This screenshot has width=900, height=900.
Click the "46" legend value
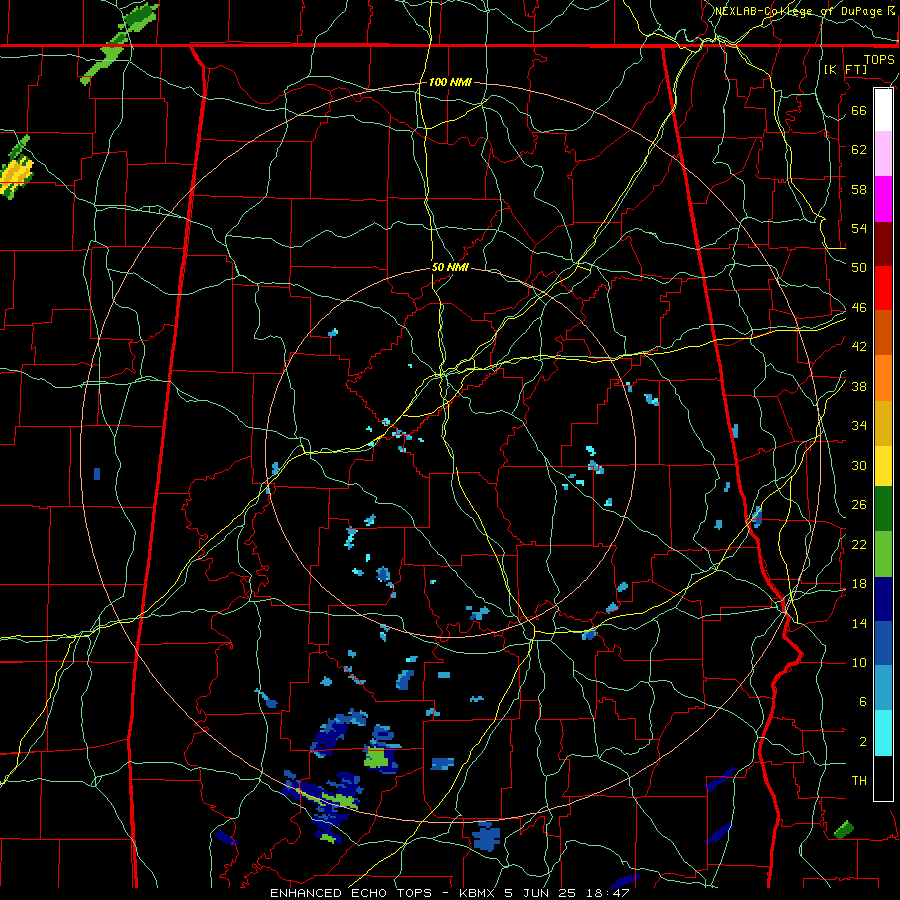click(x=859, y=308)
